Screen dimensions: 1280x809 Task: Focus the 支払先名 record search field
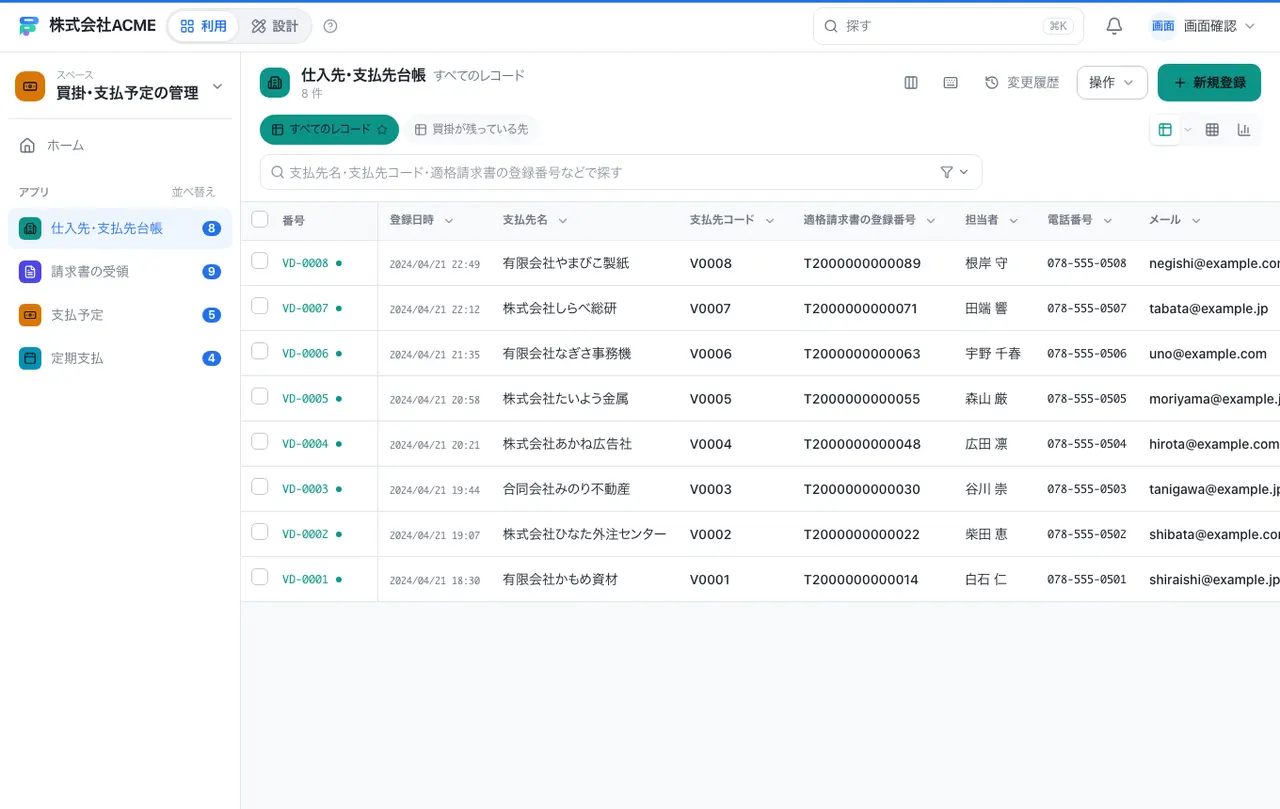pos(621,172)
